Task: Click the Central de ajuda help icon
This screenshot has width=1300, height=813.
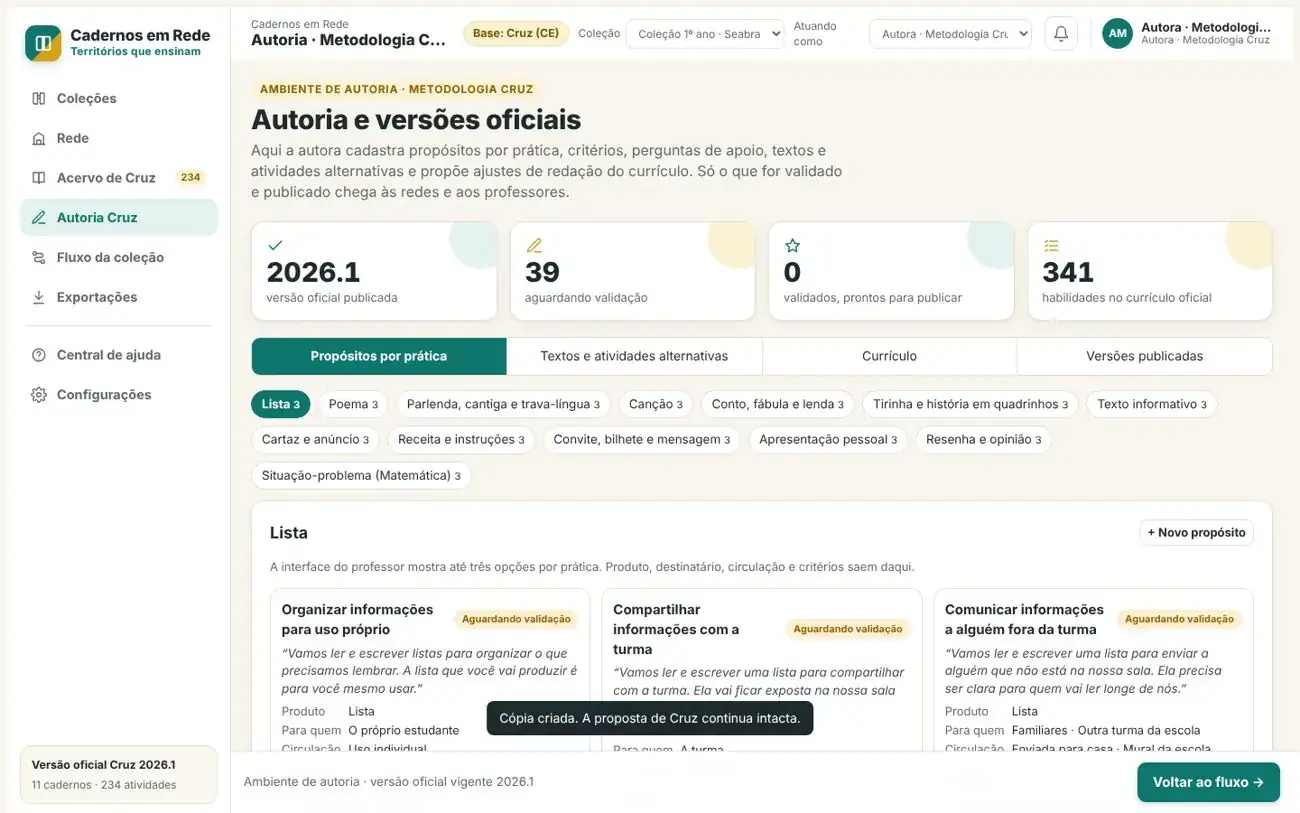Action: (x=39, y=355)
